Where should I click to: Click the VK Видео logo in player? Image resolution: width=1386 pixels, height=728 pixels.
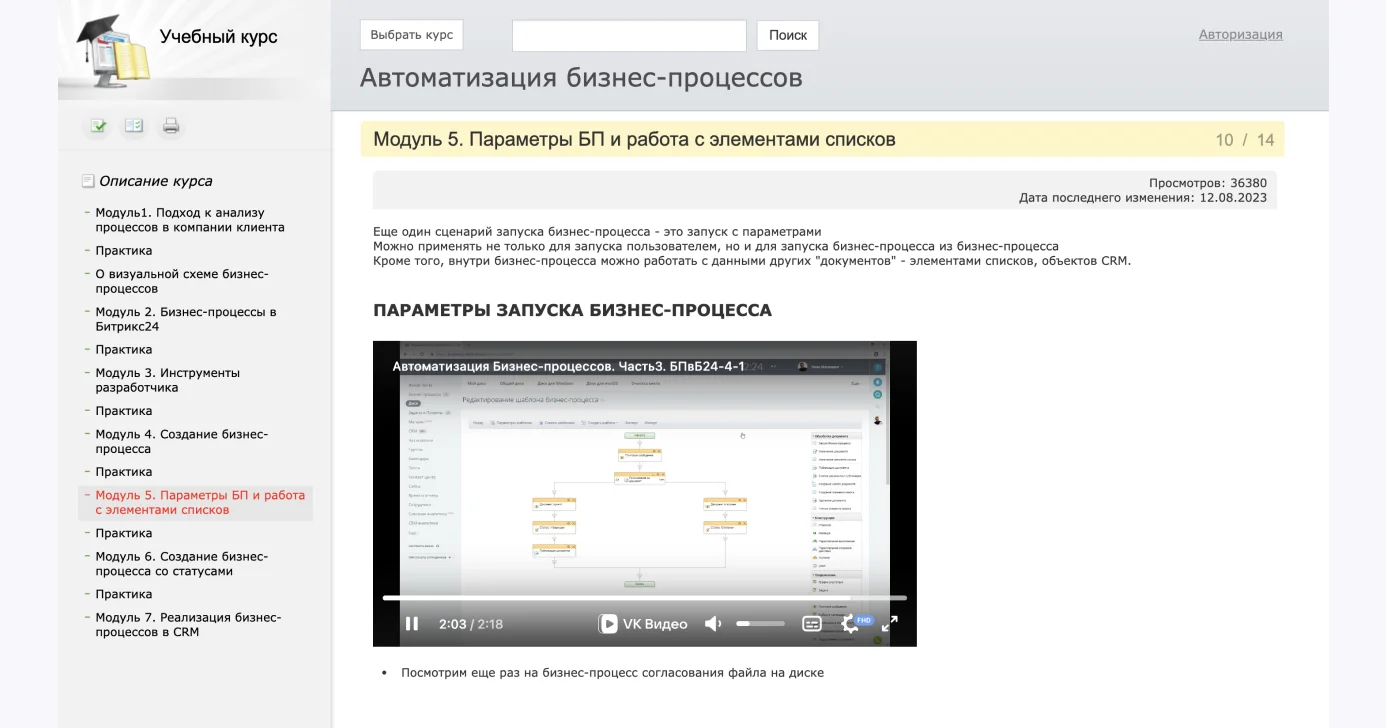pos(643,624)
